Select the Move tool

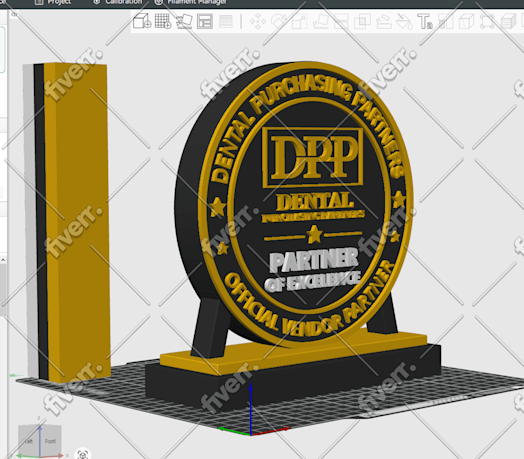click(x=258, y=22)
